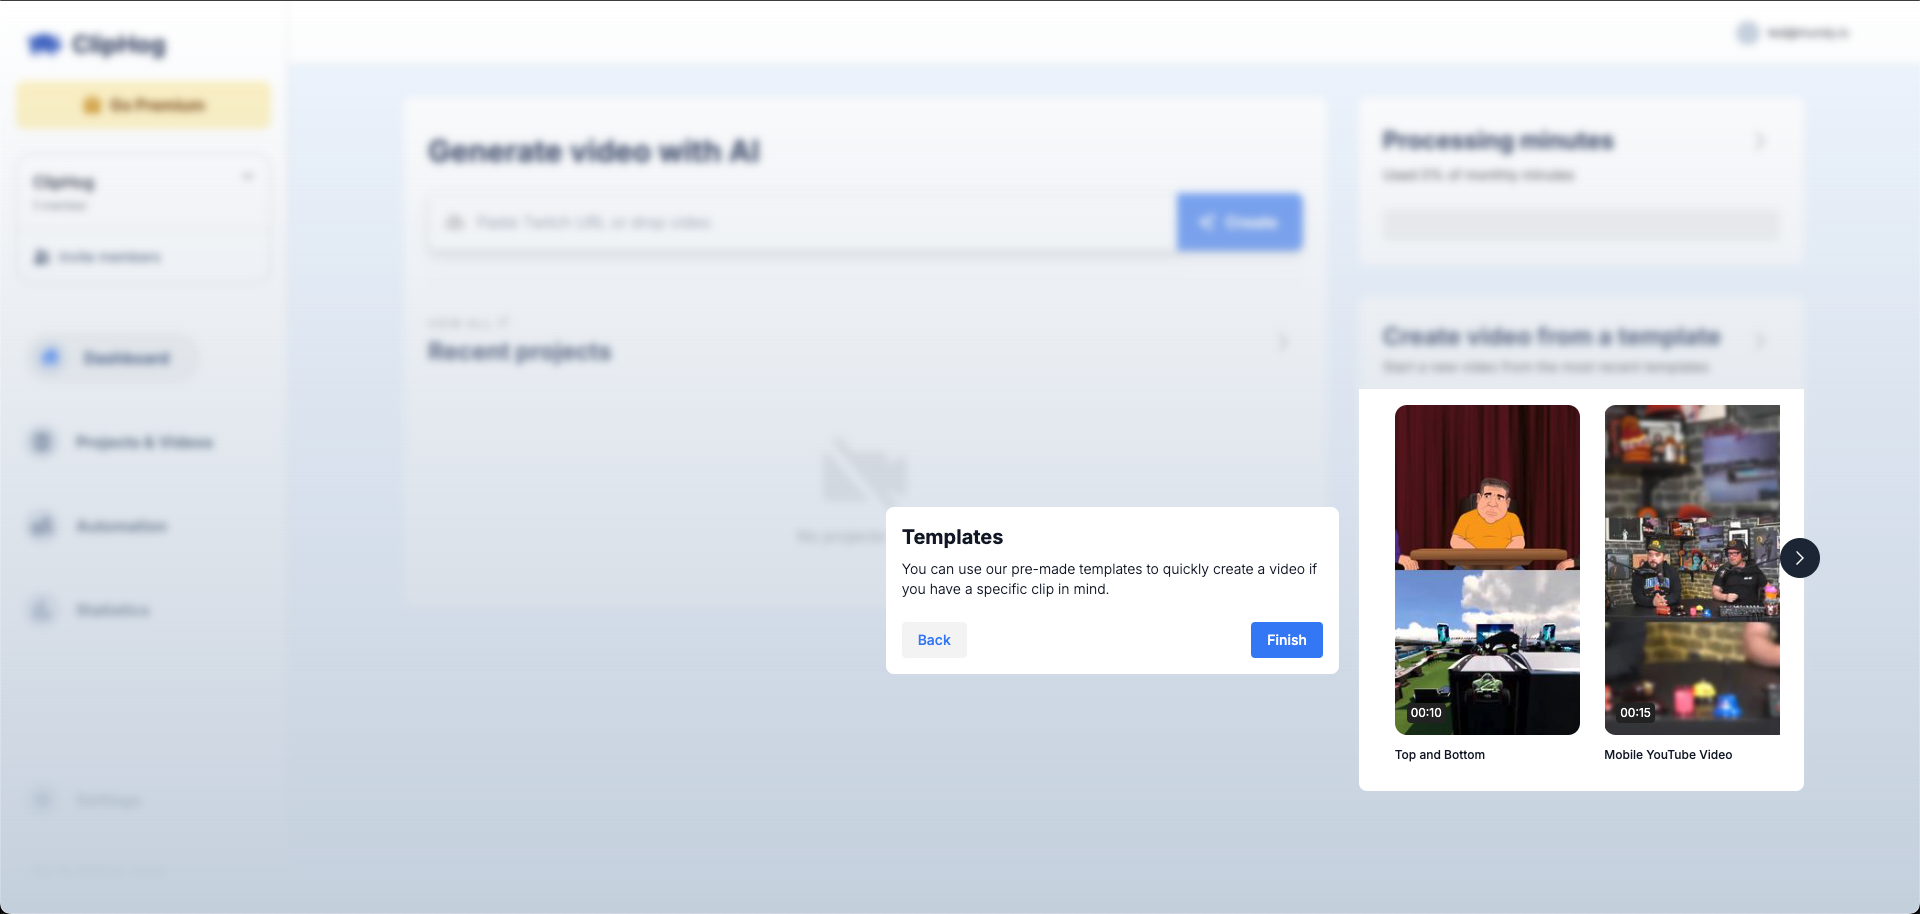Expand the Create videos from a template chevron
This screenshot has width=1920, height=914.
[x=1761, y=340]
